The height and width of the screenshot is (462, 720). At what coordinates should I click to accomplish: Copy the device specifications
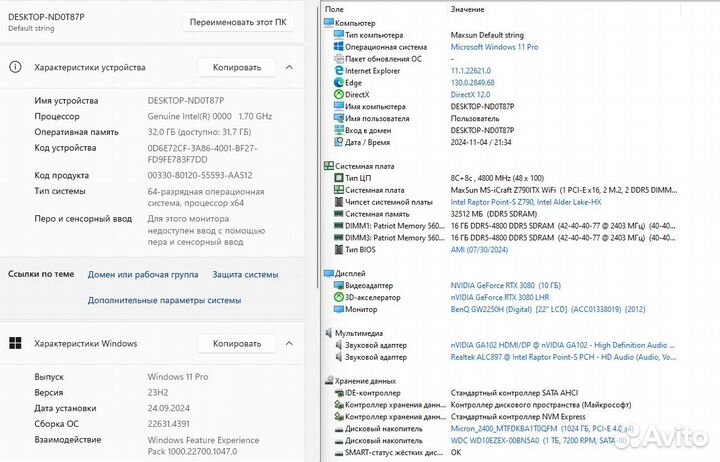[x=237, y=68]
